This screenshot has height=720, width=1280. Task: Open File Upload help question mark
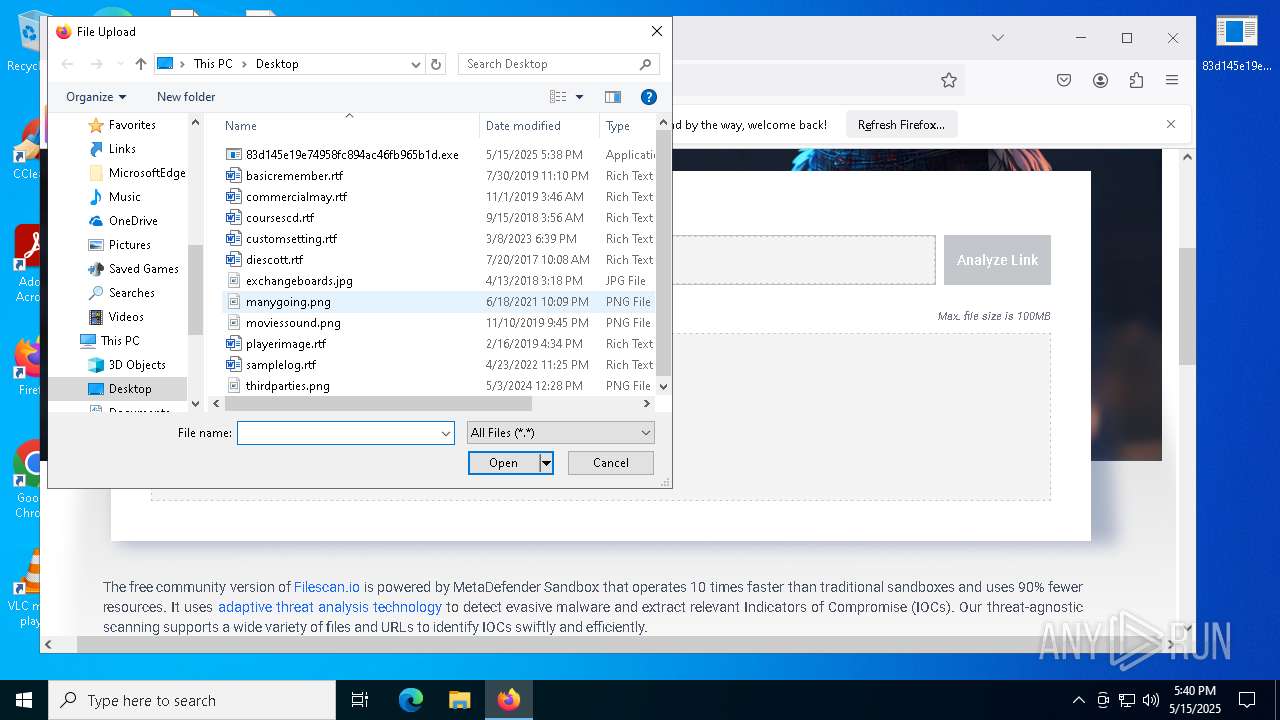point(649,97)
